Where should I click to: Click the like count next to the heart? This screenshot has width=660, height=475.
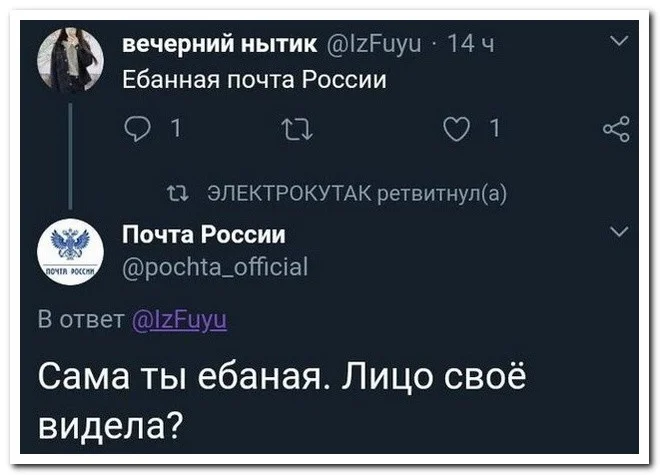click(x=495, y=129)
